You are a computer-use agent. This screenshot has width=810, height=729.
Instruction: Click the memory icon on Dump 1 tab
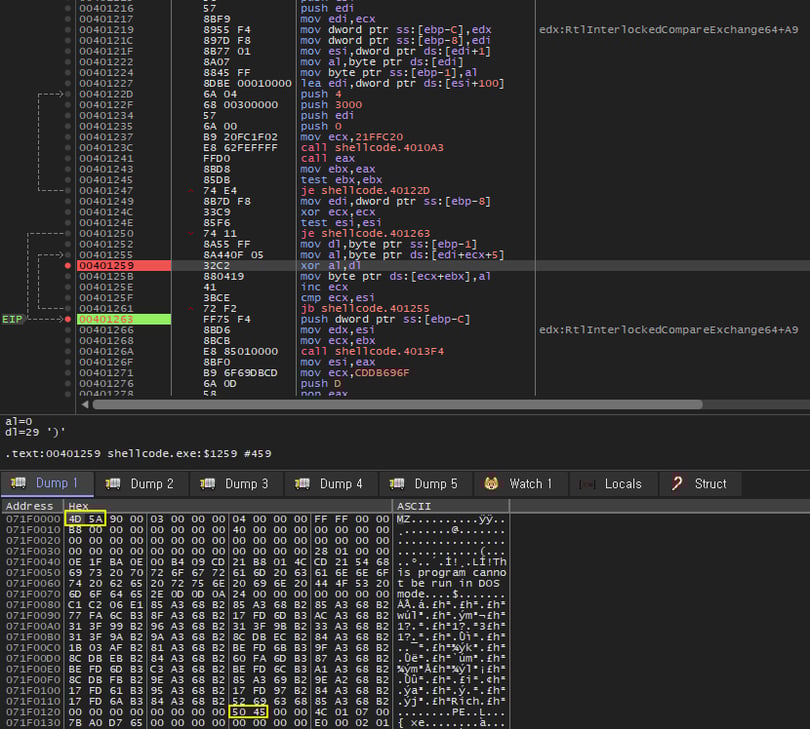pyautogui.click(x=17, y=484)
